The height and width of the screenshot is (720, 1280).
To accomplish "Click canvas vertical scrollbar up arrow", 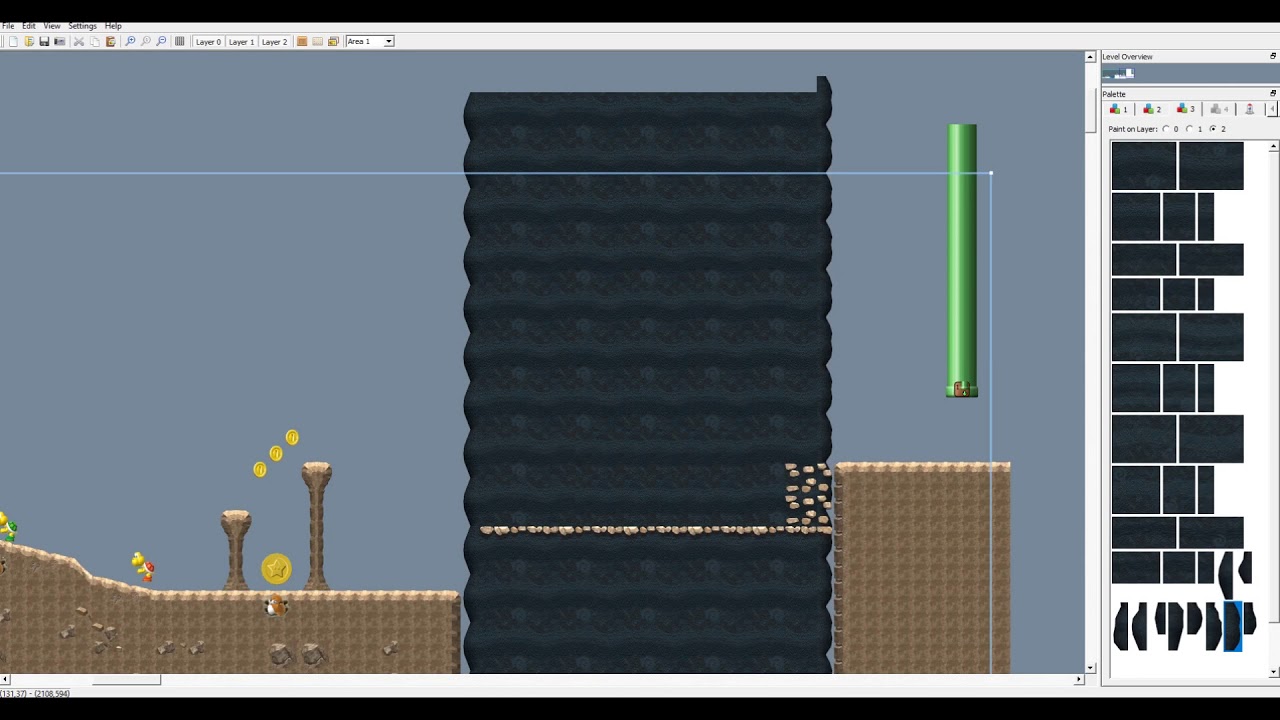I will [x=1091, y=57].
